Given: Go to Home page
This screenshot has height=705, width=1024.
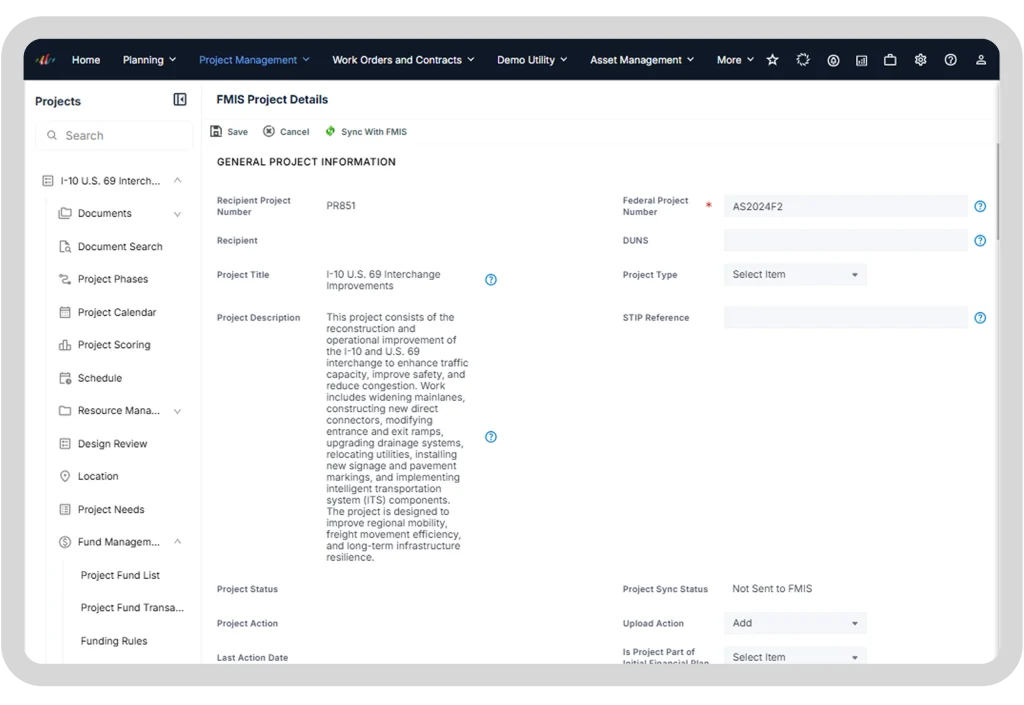Looking at the screenshot, I should (x=86, y=60).
